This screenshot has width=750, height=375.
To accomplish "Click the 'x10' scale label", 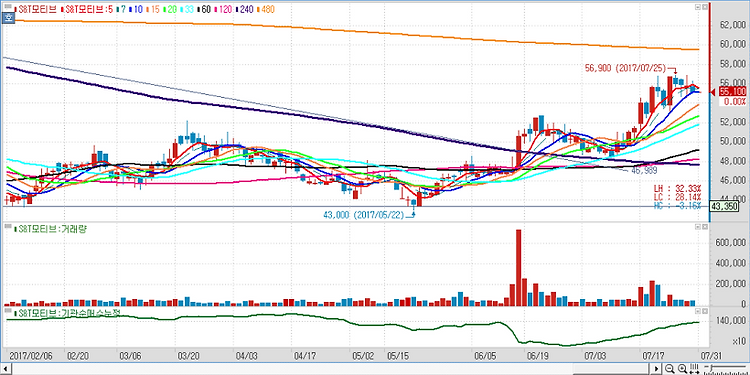I will click(x=739, y=341).
